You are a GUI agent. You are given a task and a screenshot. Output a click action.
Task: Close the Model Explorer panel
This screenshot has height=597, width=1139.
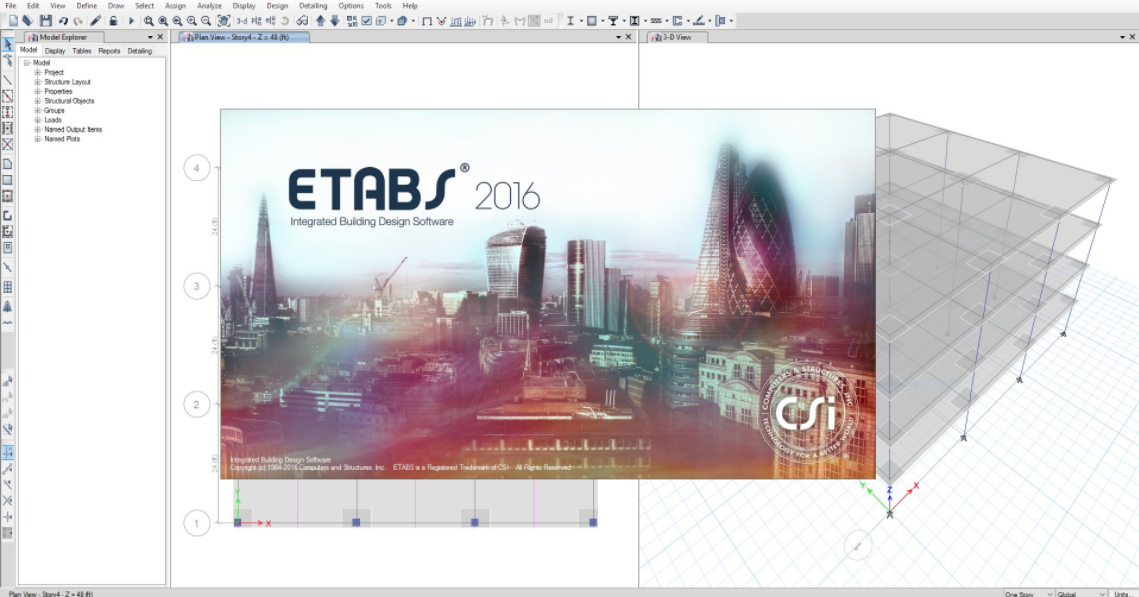(161, 37)
